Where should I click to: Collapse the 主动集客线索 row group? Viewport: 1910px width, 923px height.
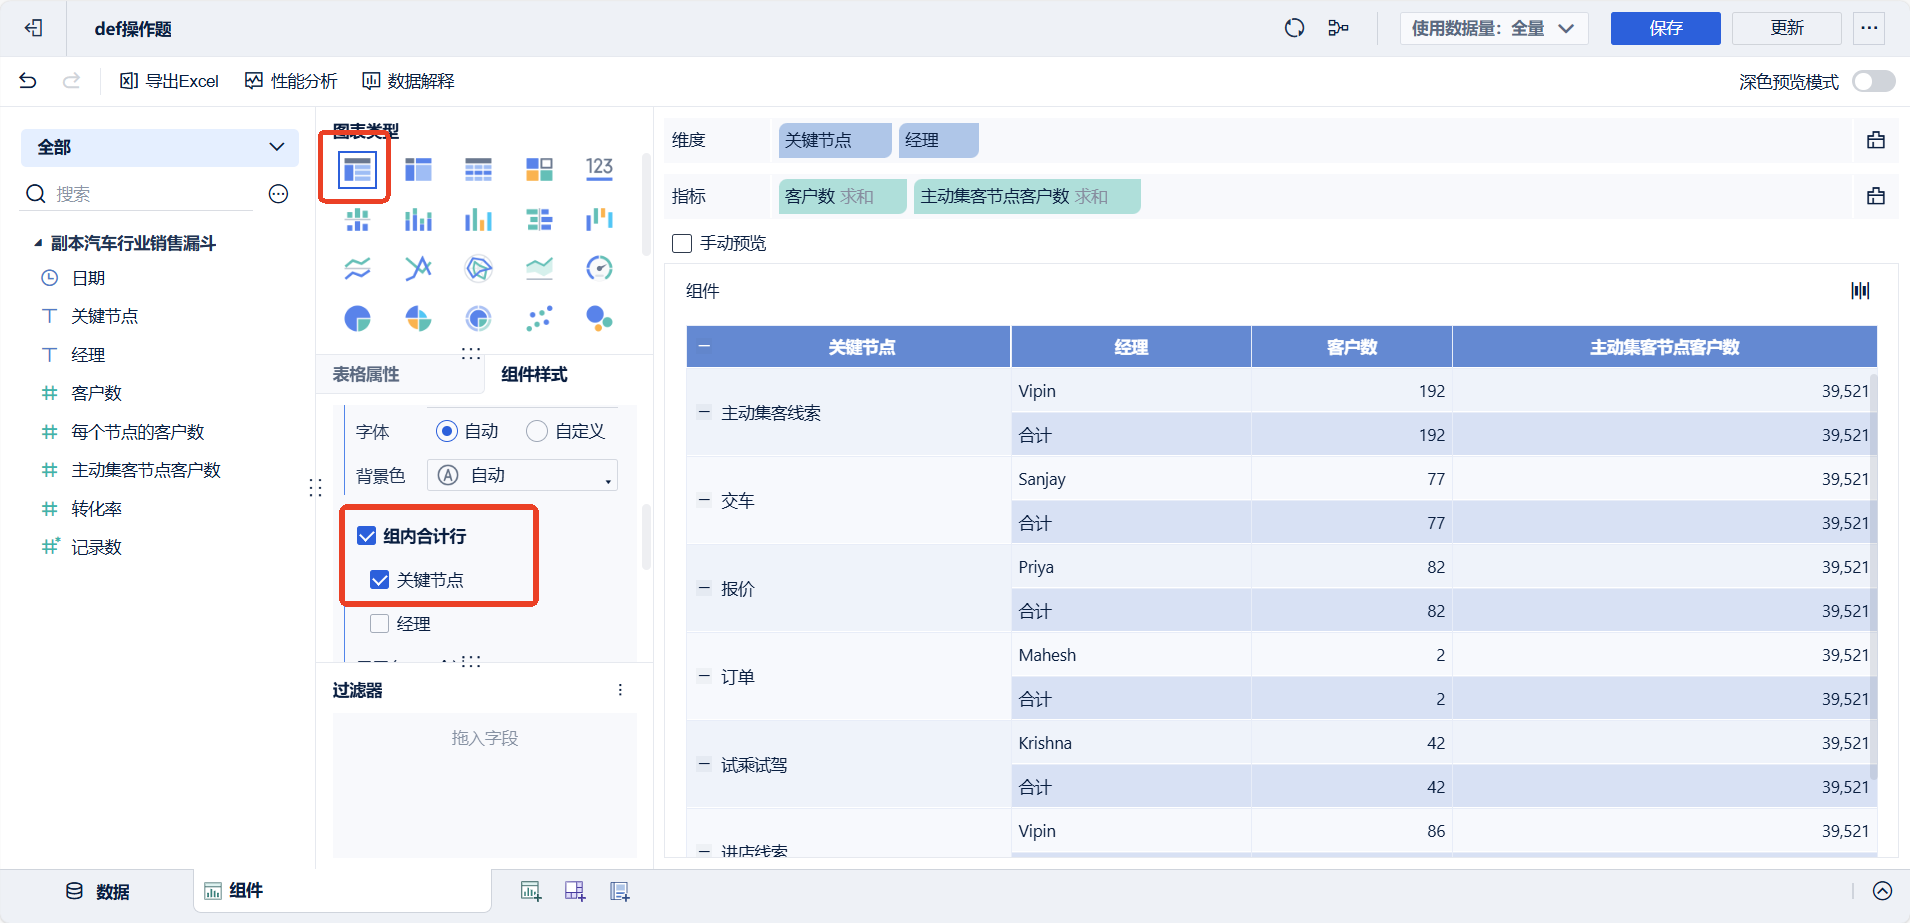(704, 412)
